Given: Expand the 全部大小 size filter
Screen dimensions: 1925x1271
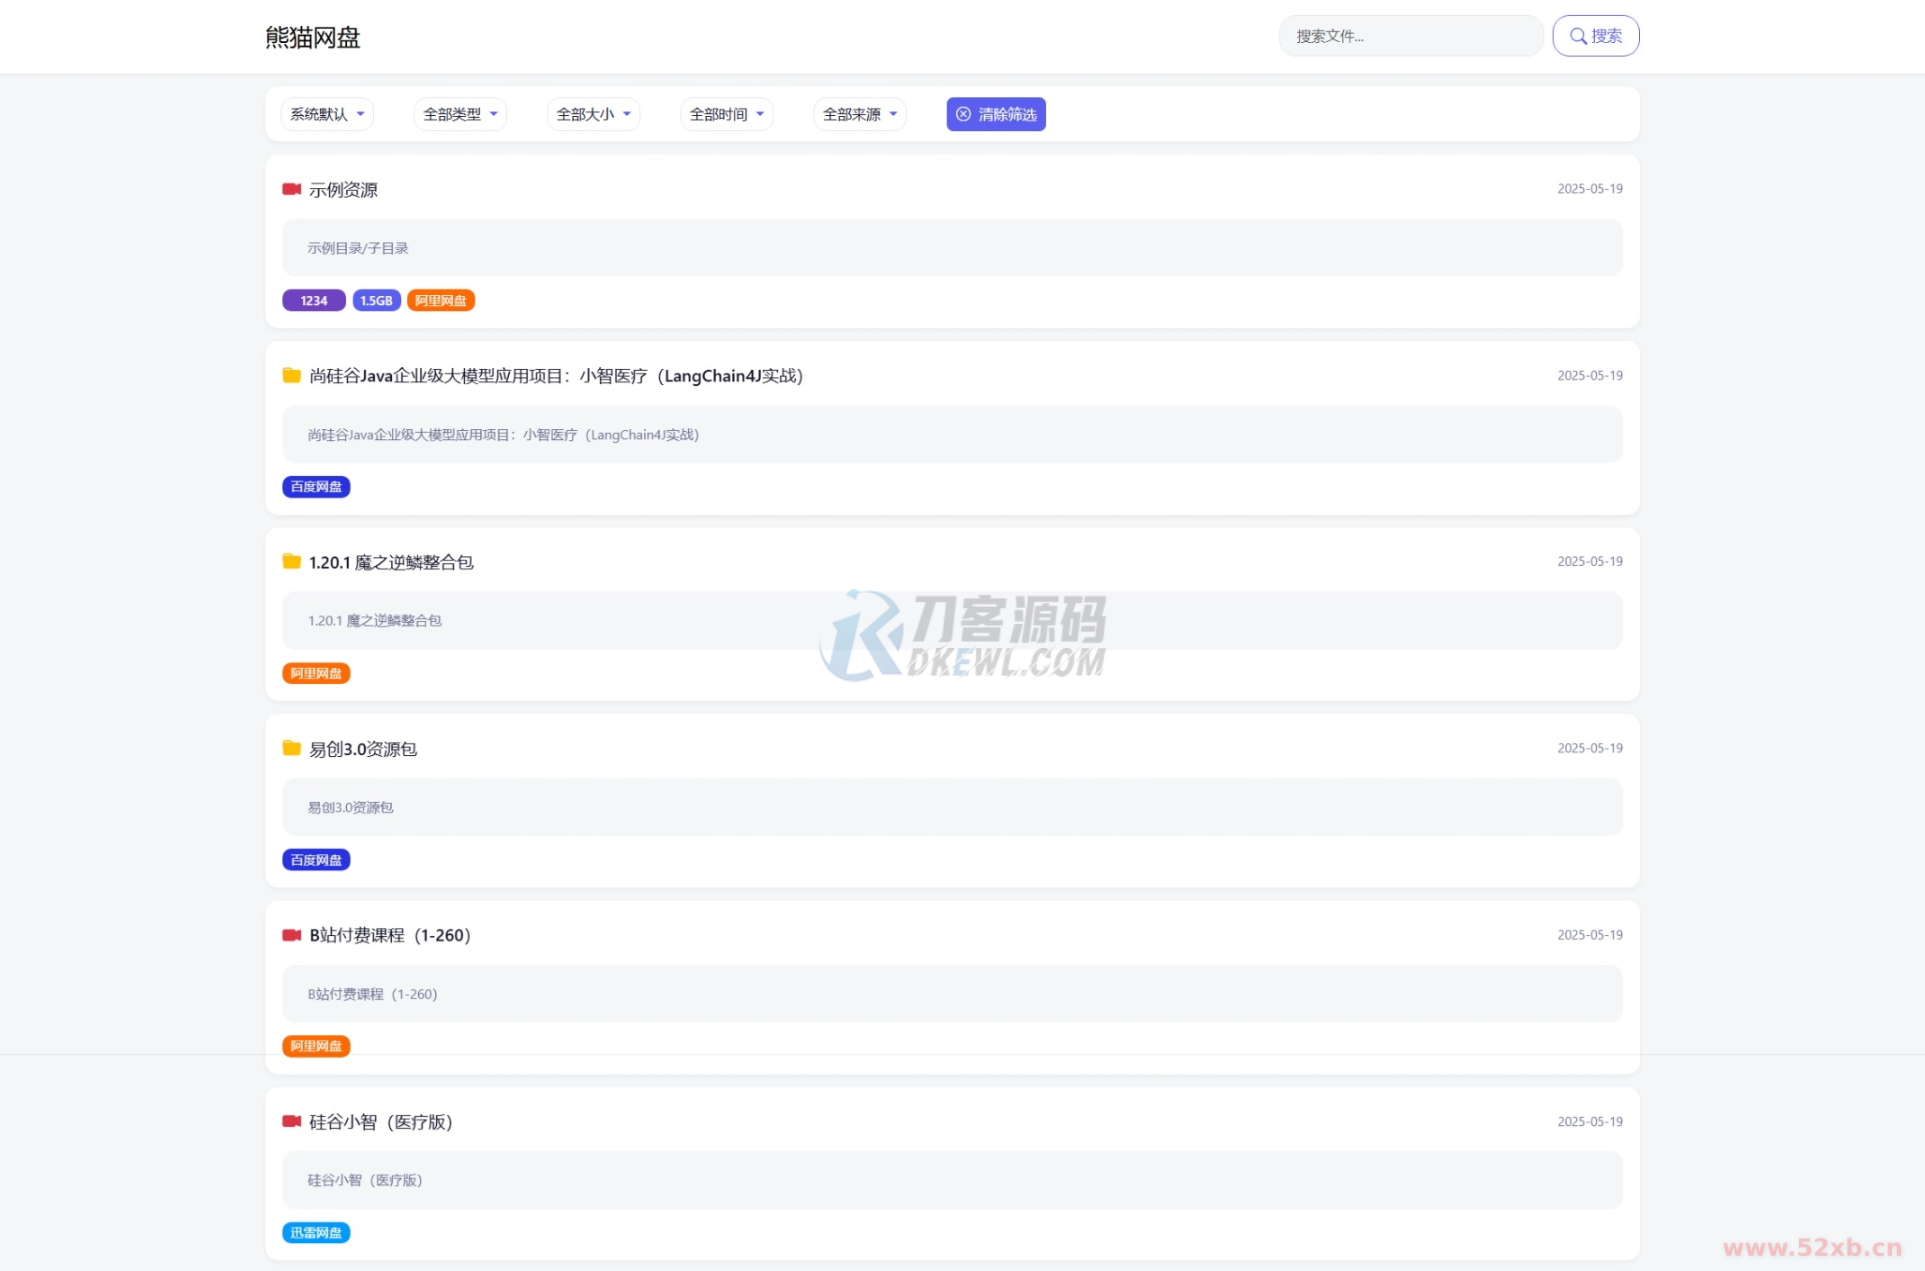Looking at the screenshot, I should [x=592, y=114].
